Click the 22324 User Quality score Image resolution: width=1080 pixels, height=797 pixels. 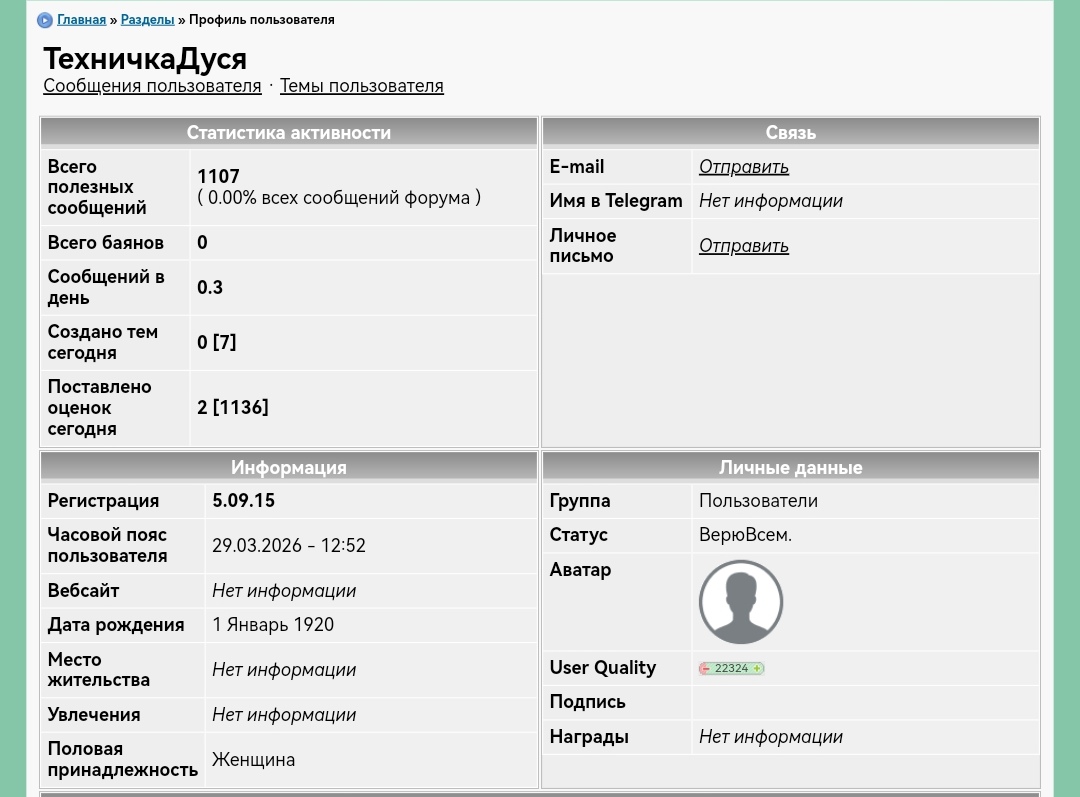click(x=731, y=668)
